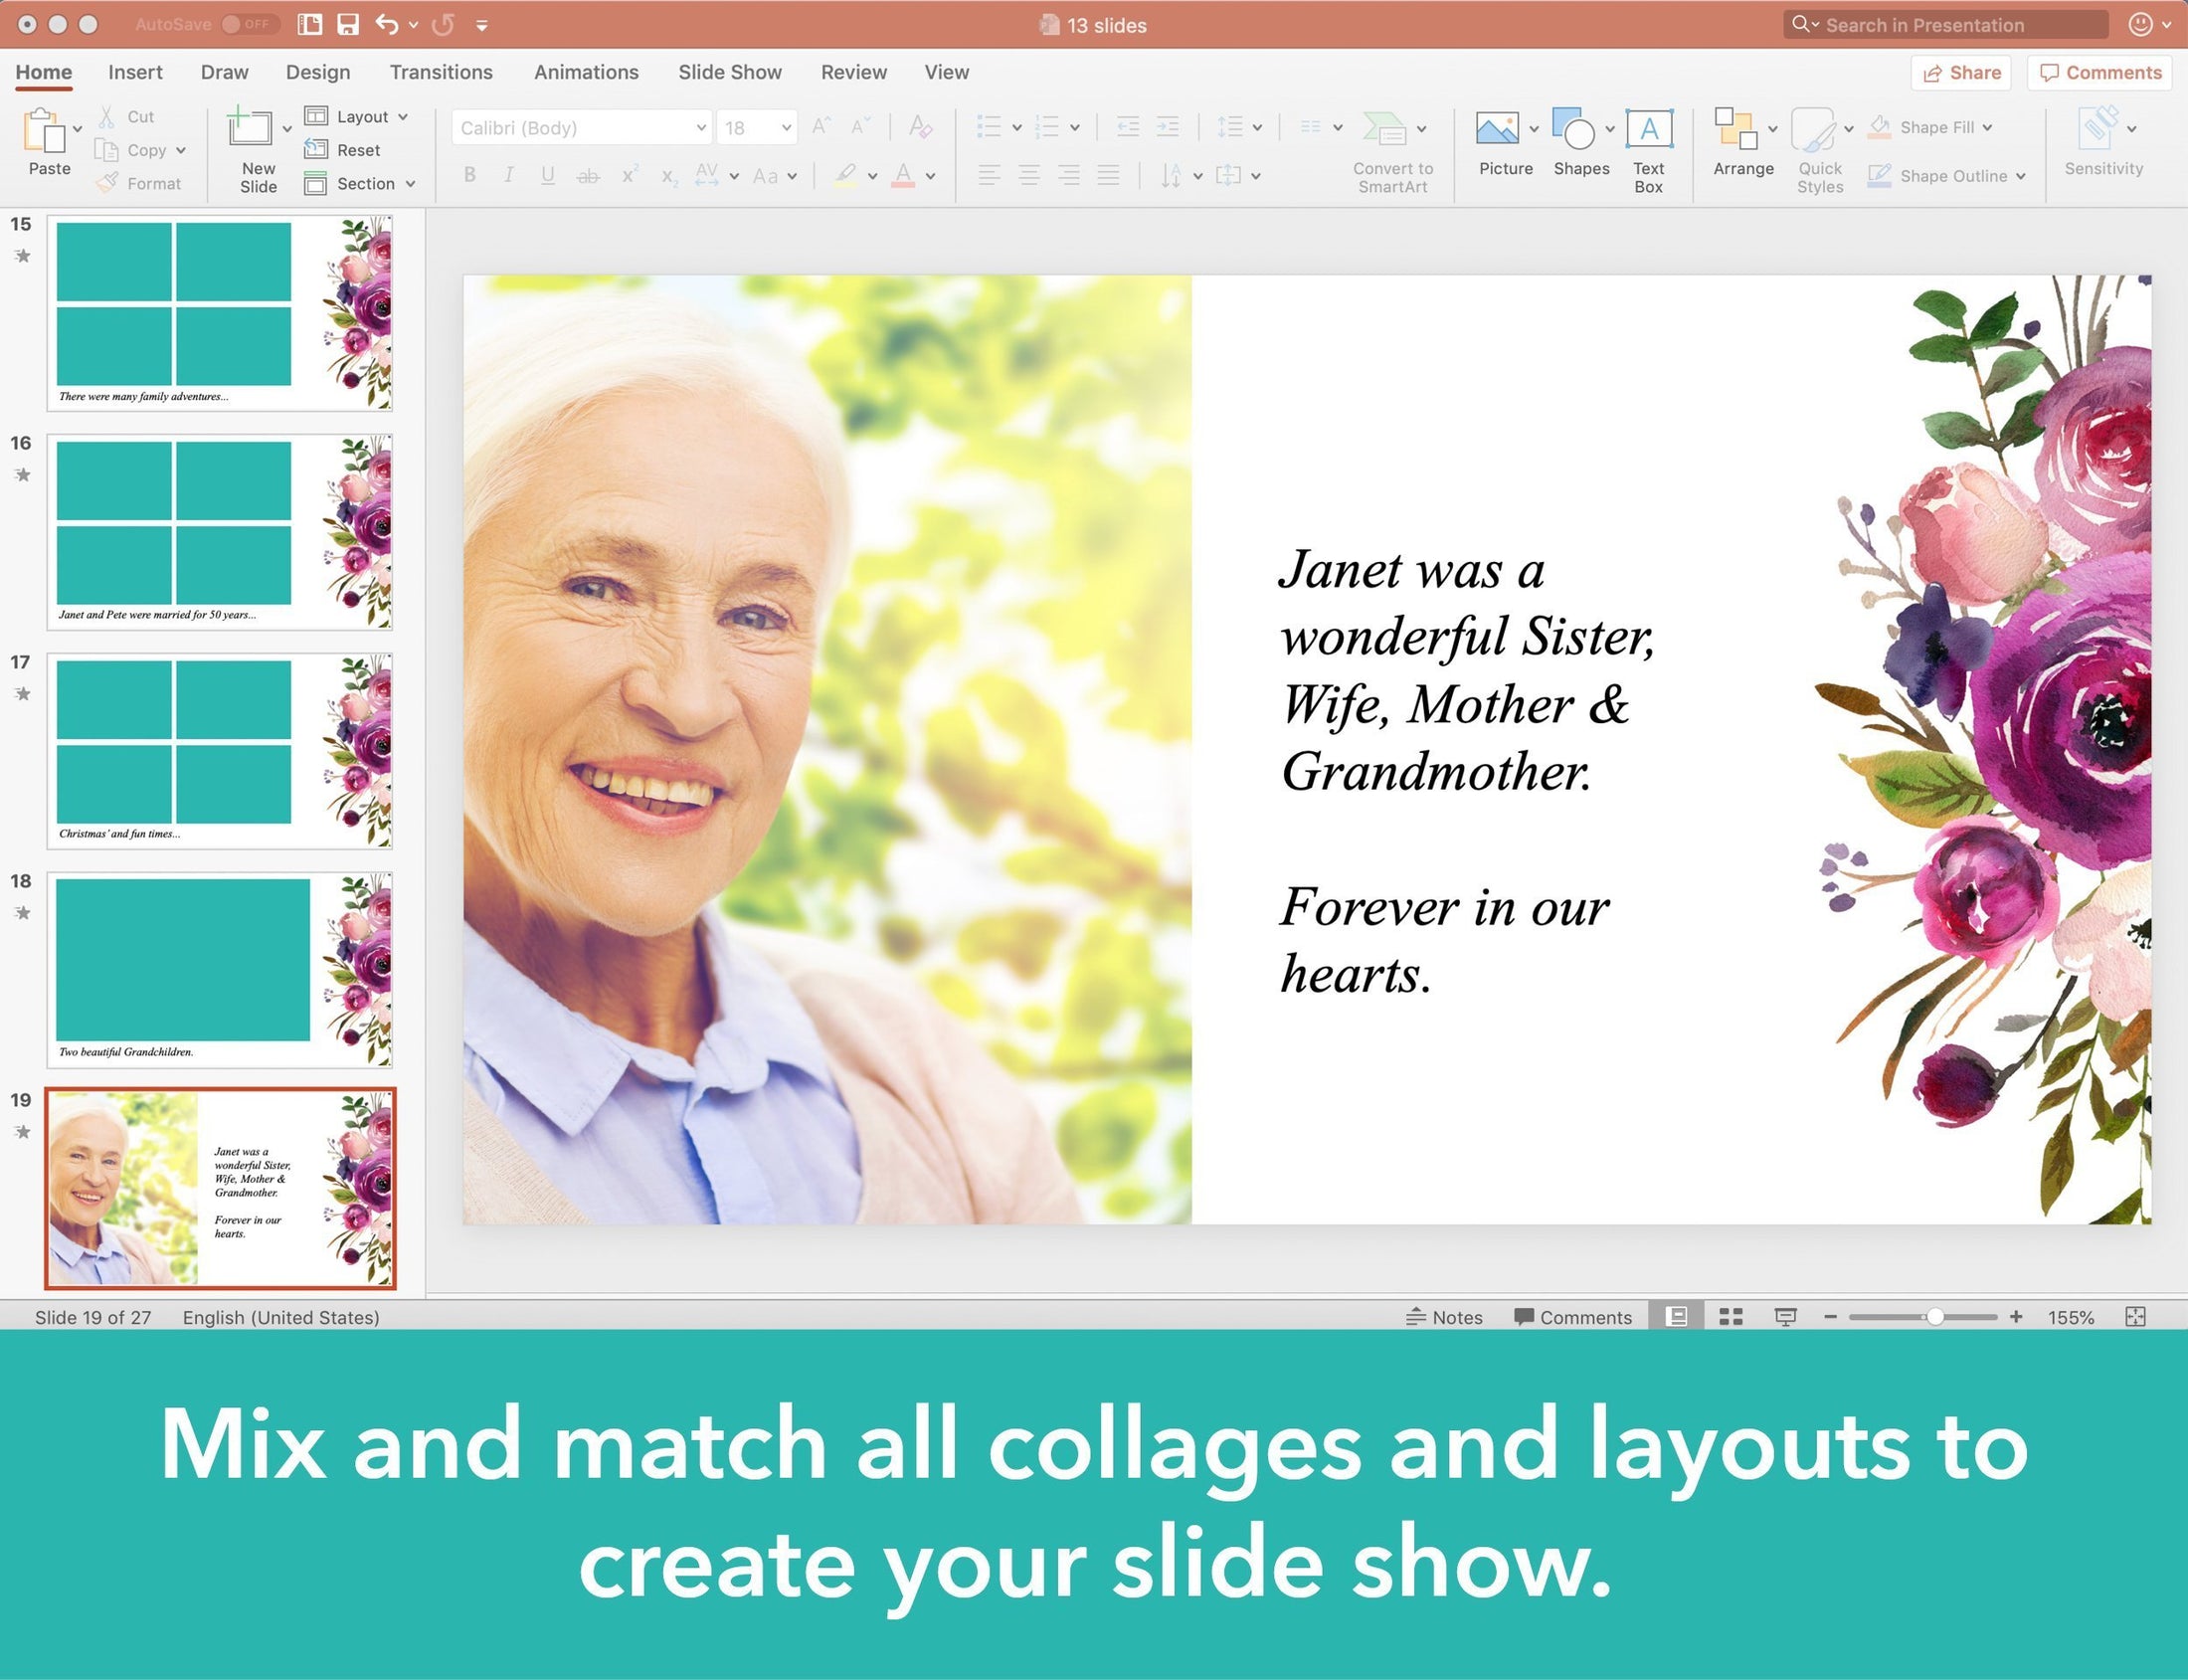Open the font size dropdown
This screenshot has height=1680, width=2188.
[x=786, y=128]
